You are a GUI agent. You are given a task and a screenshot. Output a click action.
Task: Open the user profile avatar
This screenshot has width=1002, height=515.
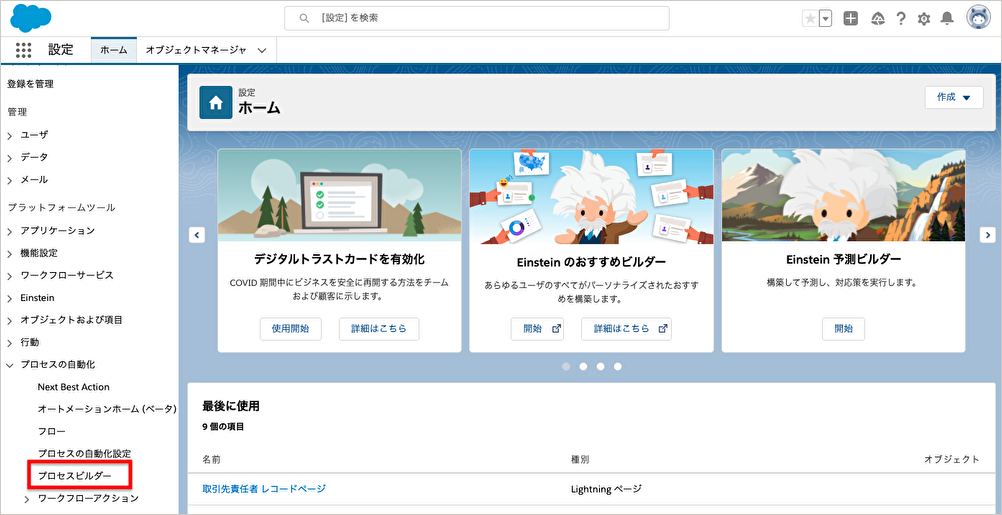(978, 19)
